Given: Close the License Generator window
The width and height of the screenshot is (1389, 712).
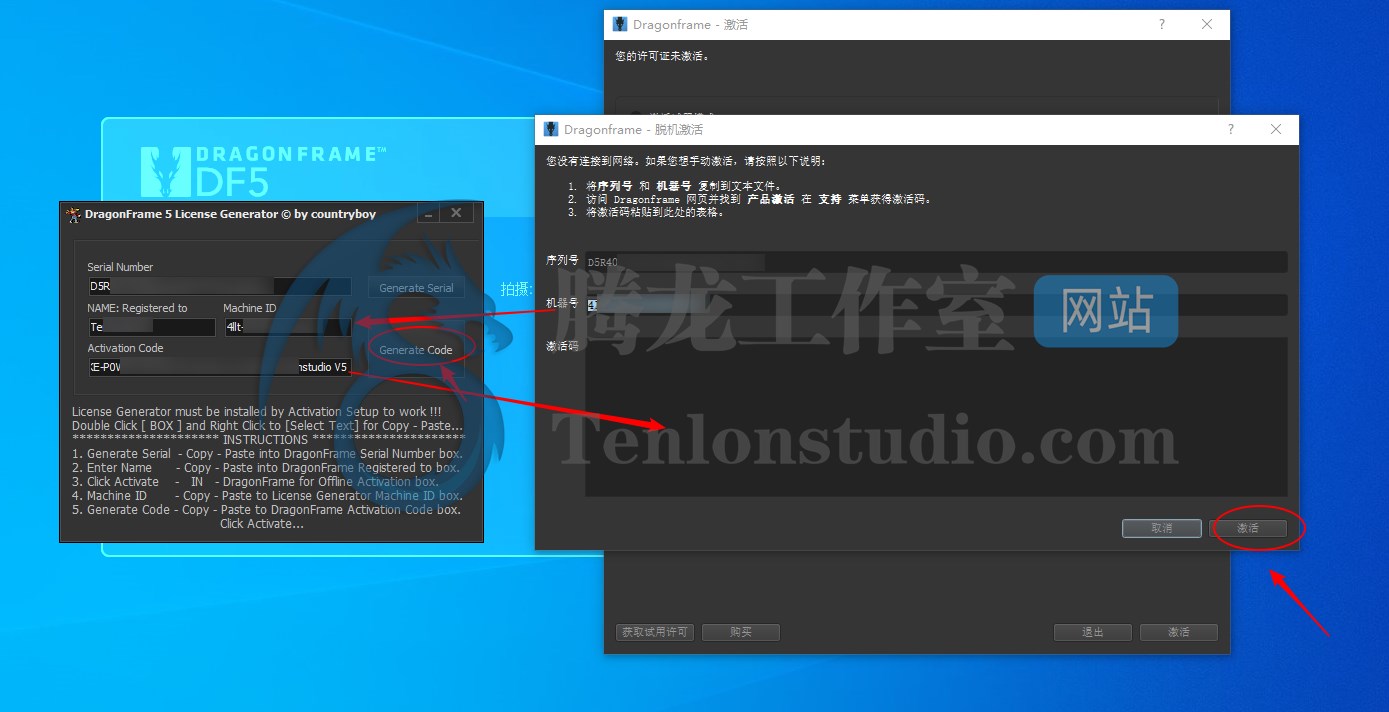Looking at the screenshot, I should [x=456, y=213].
